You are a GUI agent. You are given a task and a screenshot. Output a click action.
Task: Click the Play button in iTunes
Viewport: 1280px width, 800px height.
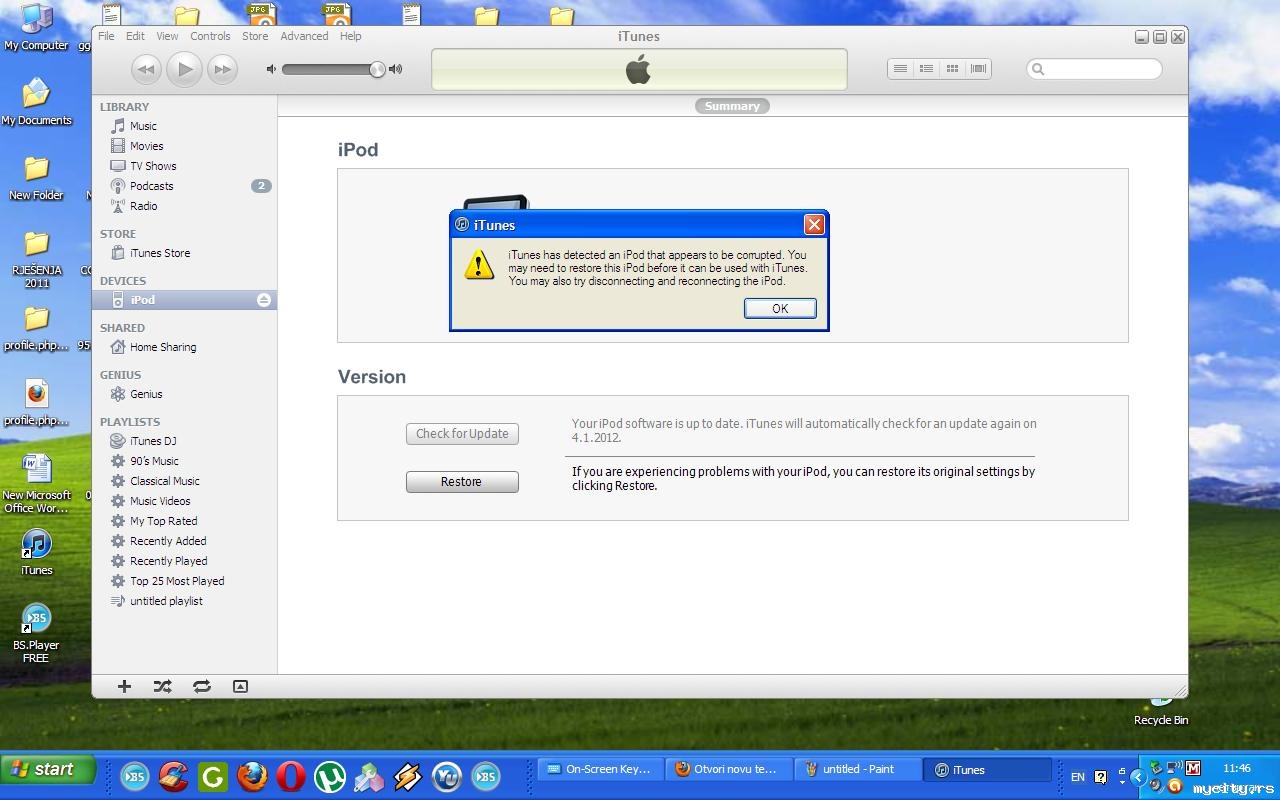[x=184, y=68]
